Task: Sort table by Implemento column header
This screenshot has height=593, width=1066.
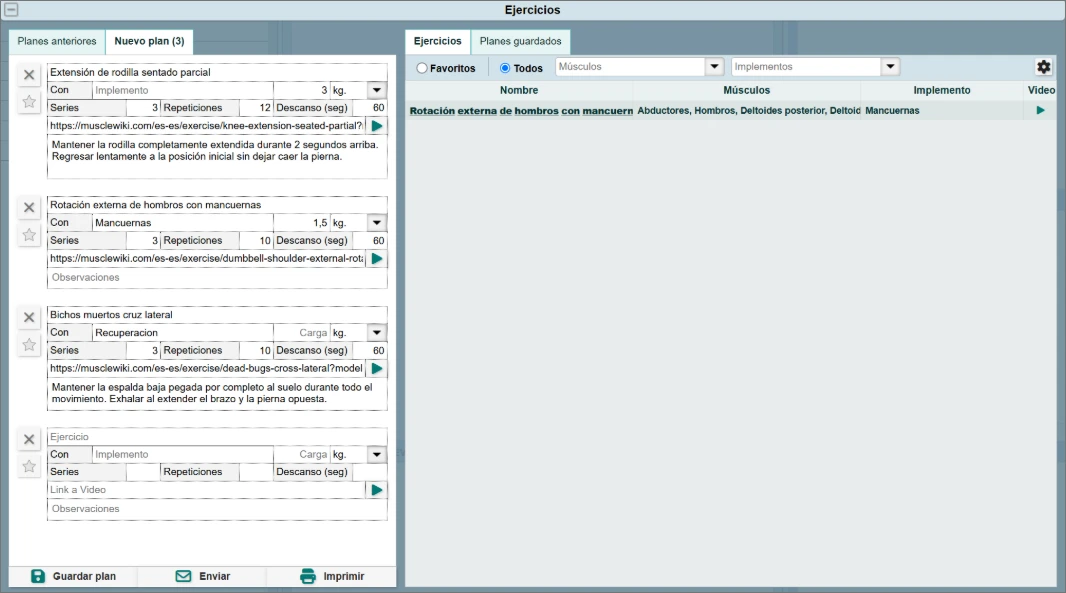Action: click(942, 90)
